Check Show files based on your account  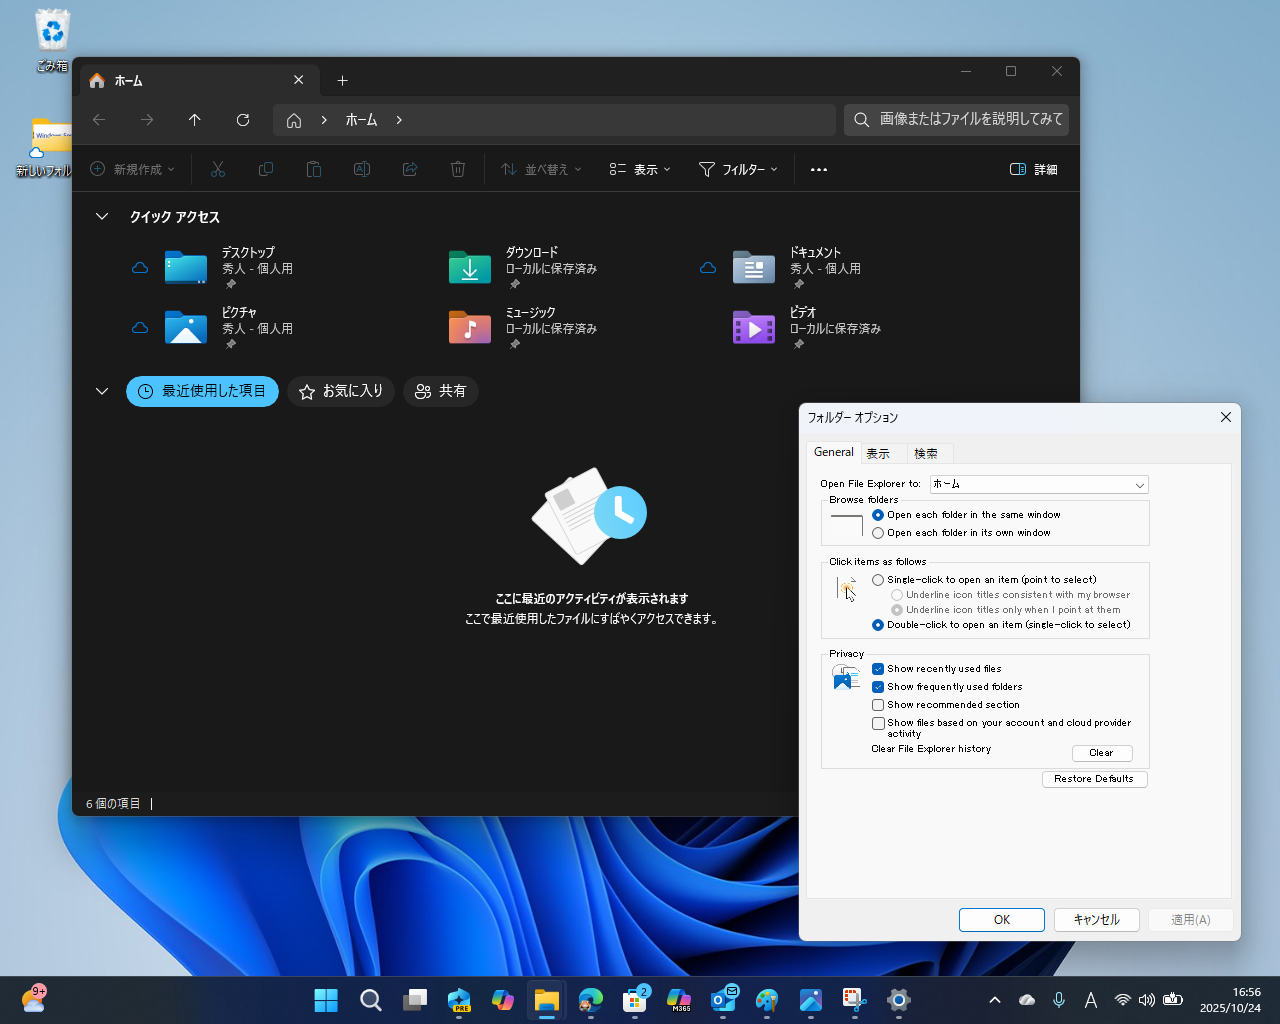point(878,723)
